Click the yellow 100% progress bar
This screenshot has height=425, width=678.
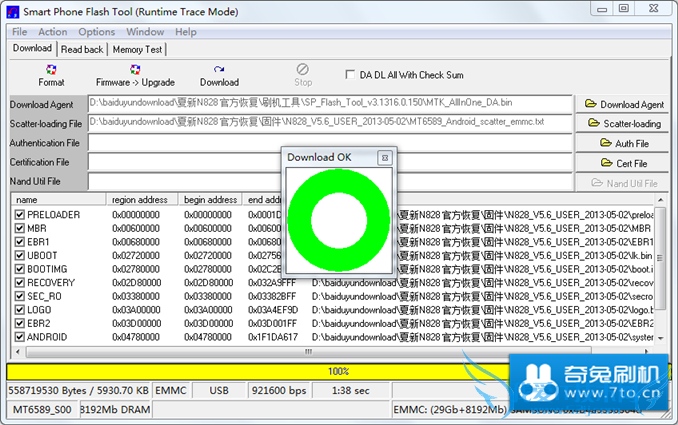pyautogui.click(x=339, y=371)
